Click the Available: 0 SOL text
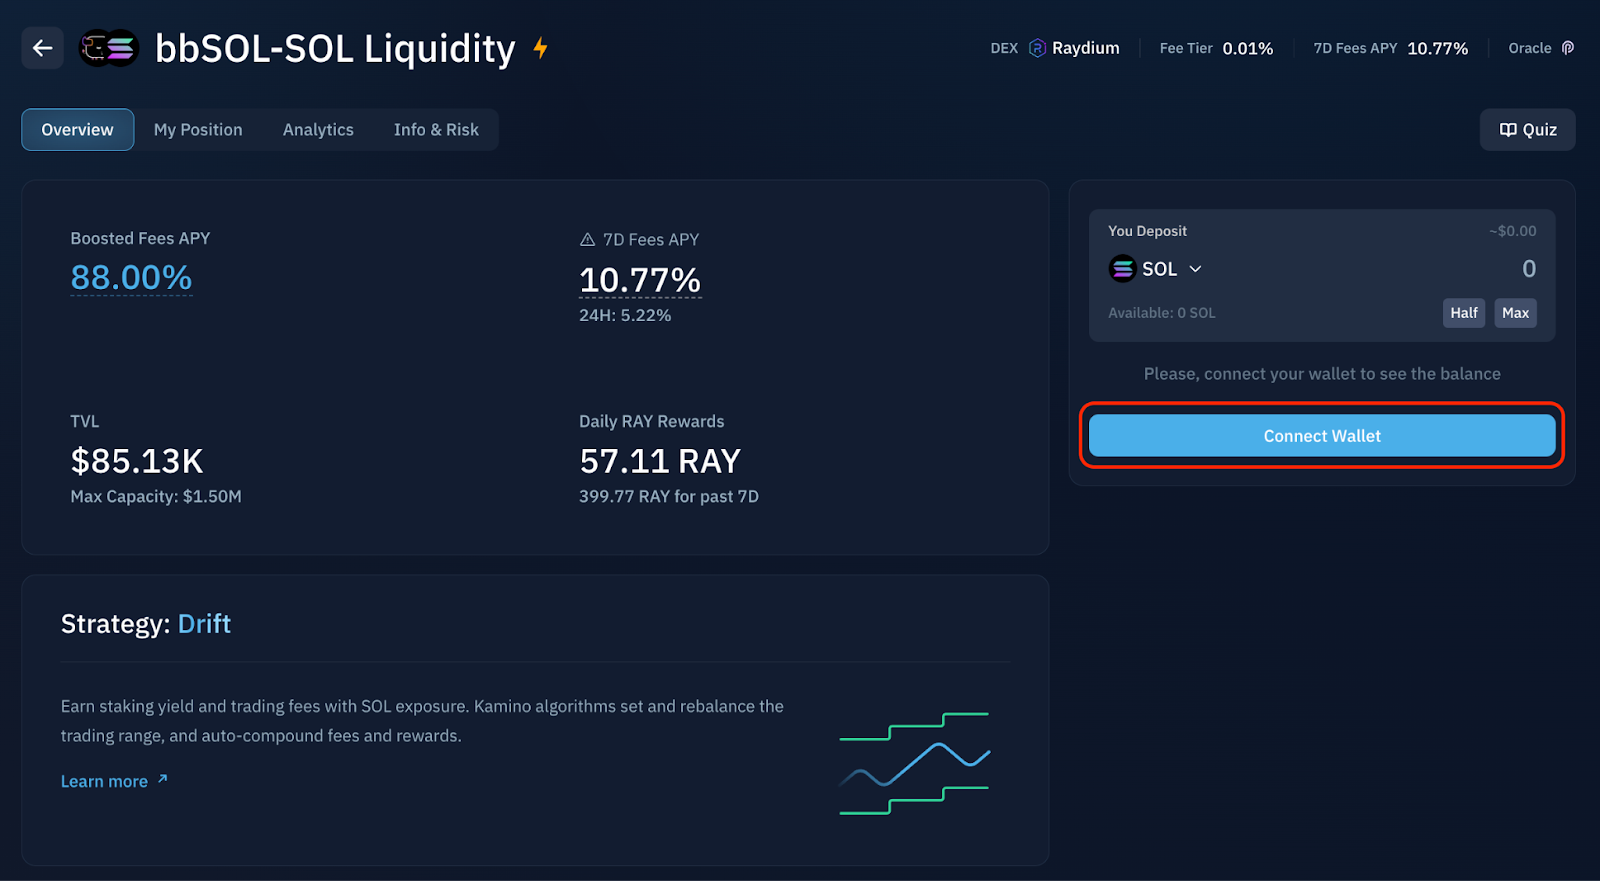 click(x=1162, y=313)
